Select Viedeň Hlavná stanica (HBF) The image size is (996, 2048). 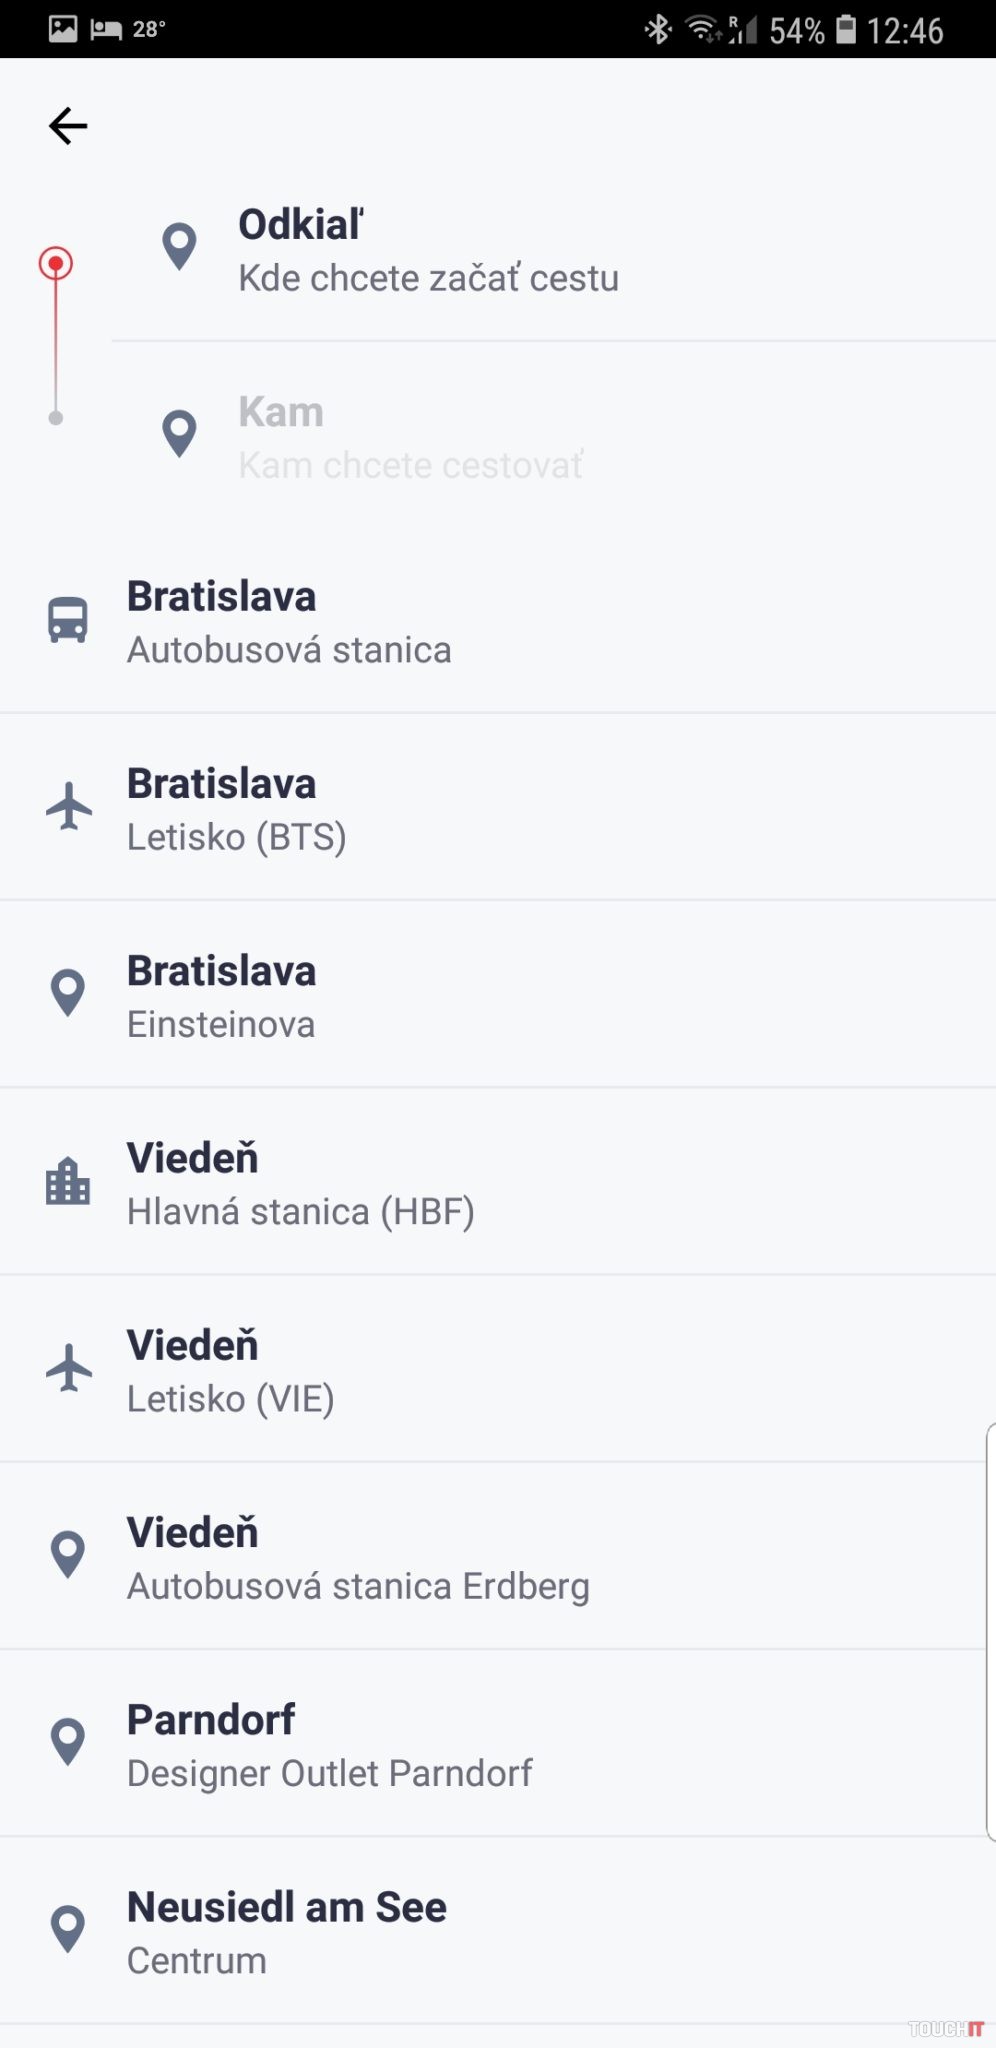click(x=300, y=1183)
